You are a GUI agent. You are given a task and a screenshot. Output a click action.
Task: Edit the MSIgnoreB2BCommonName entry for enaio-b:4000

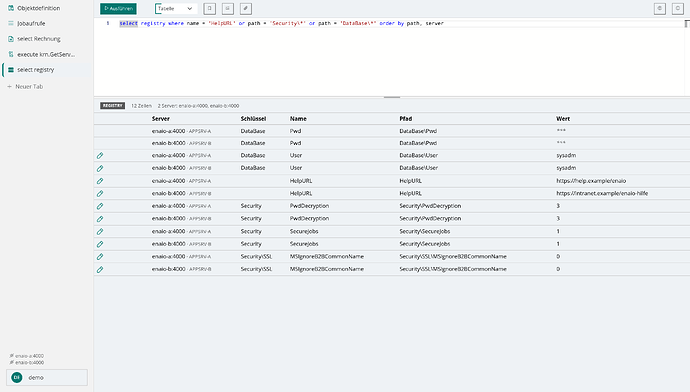point(100,269)
